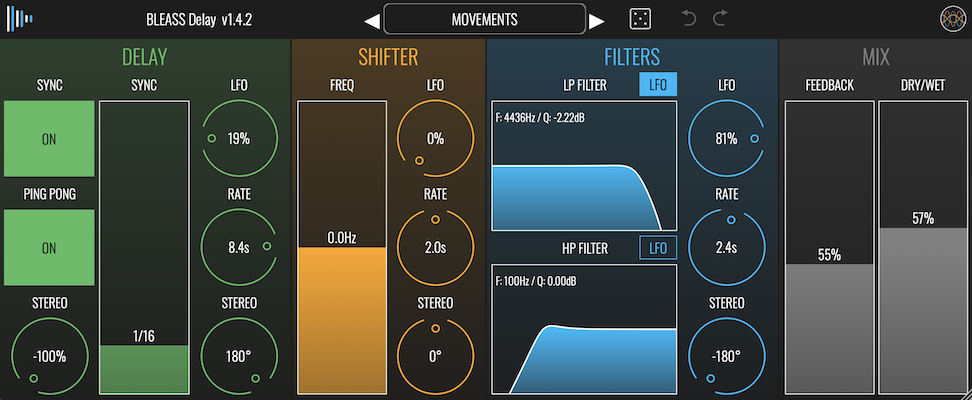Toggle the PING PONG ON button
Viewport: 972px width, 400px height.
pyautogui.click(x=49, y=247)
